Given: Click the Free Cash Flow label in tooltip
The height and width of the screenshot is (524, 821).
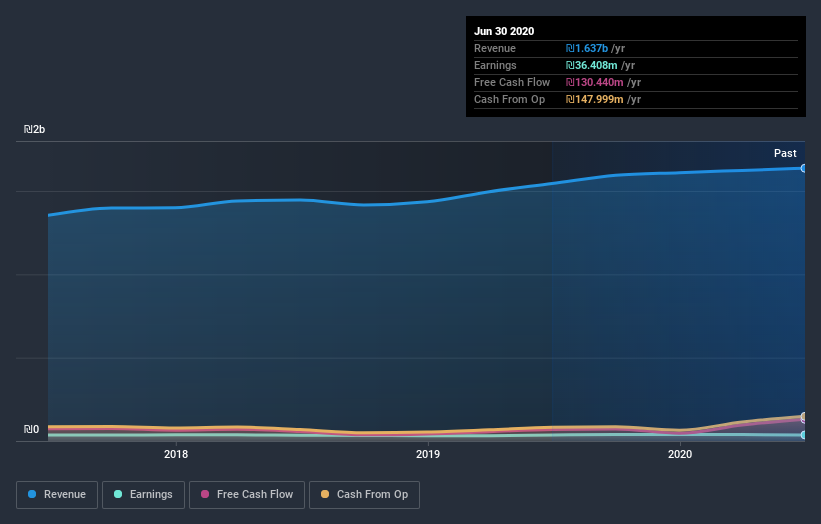Looking at the screenshot, I should coord(512,82).
